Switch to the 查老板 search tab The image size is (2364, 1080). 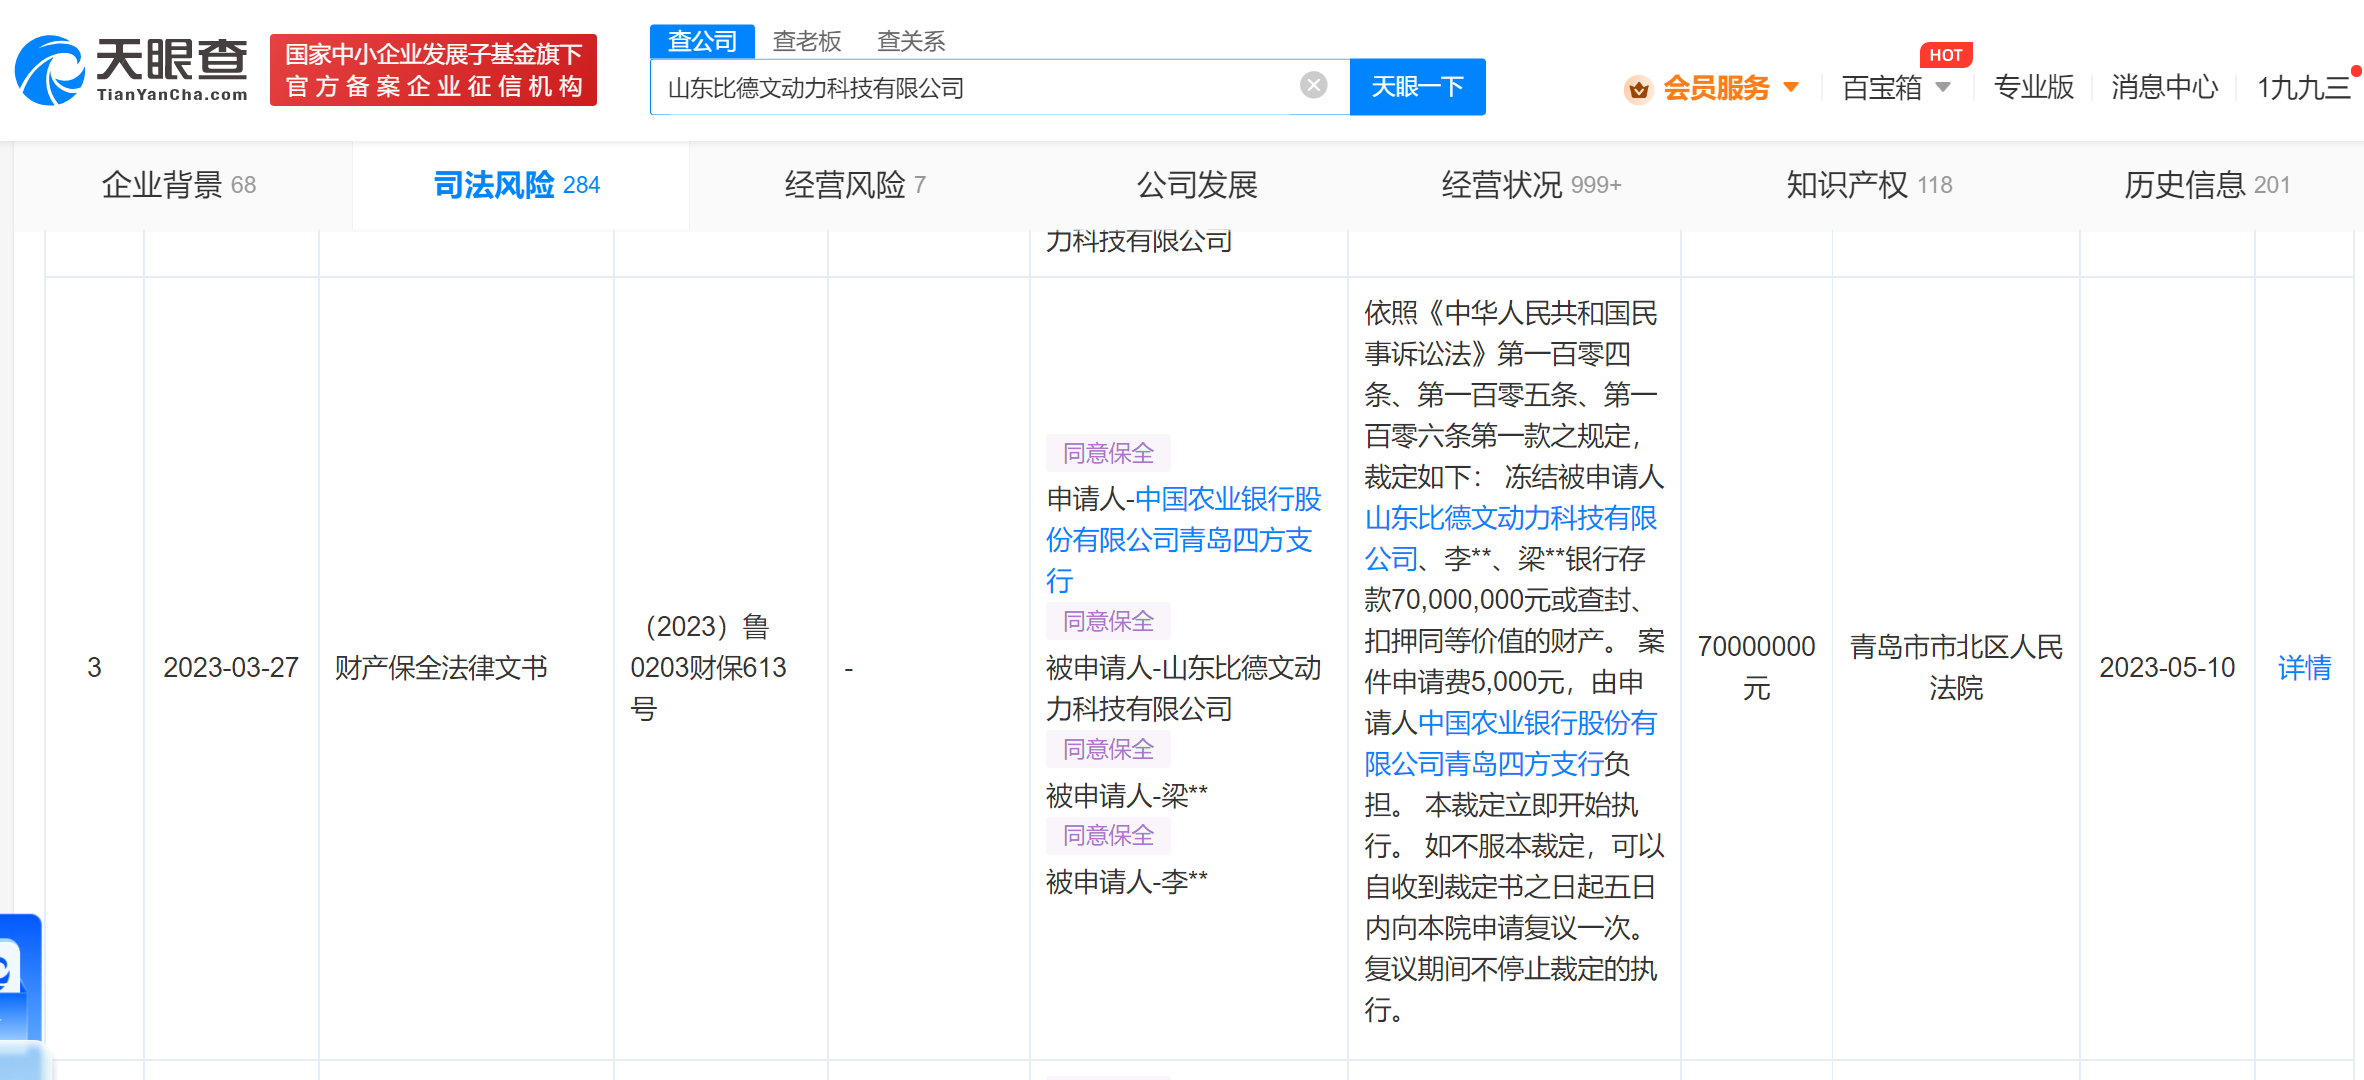807,41
